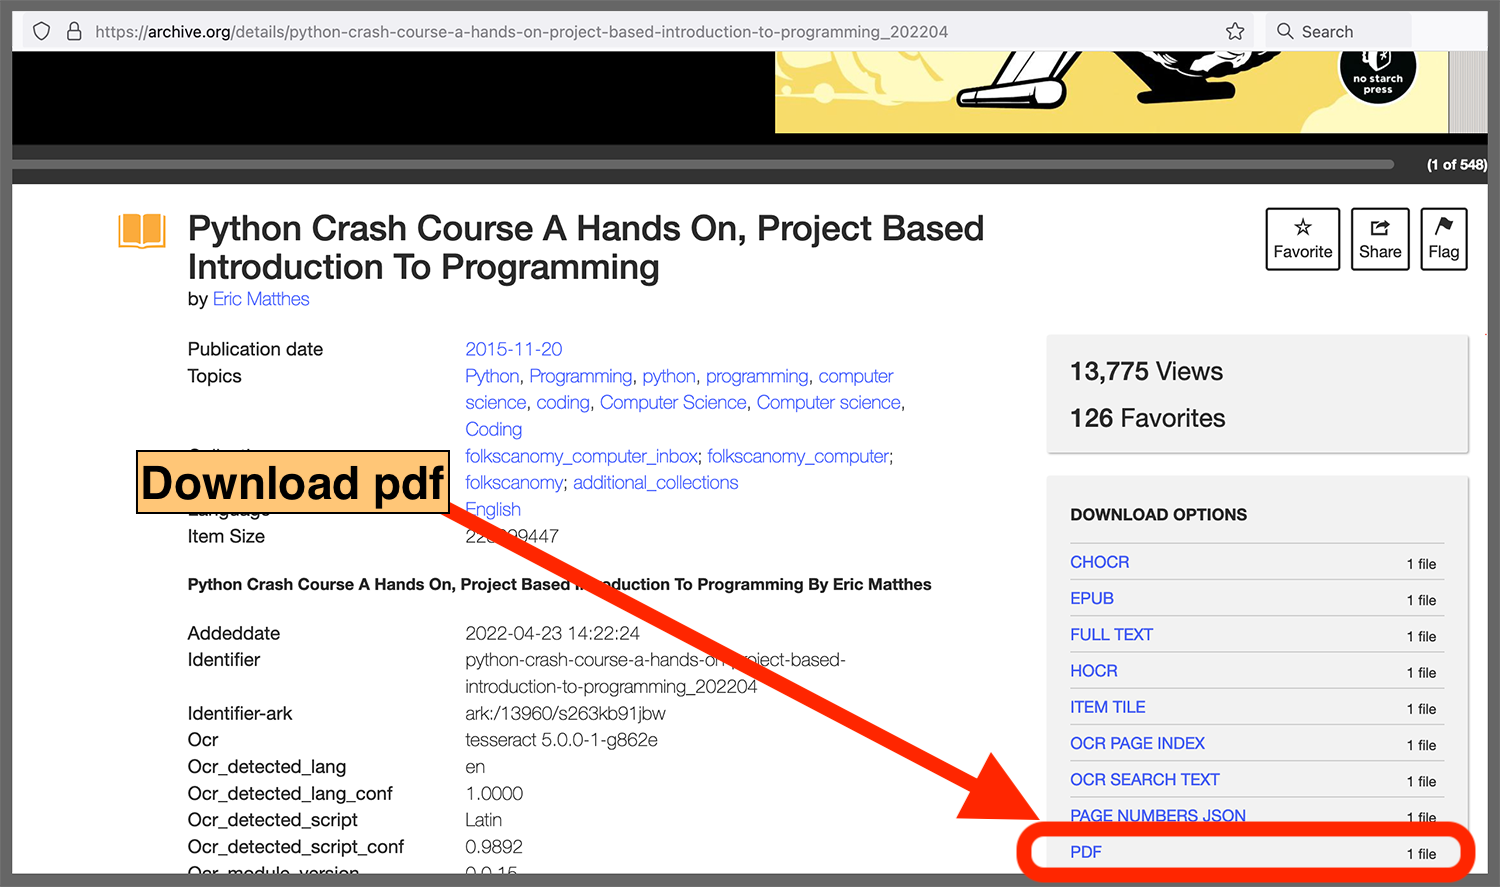Open the lowercase programming topic link
Viewport: 1500px width, 887px height.
(757, 376)
